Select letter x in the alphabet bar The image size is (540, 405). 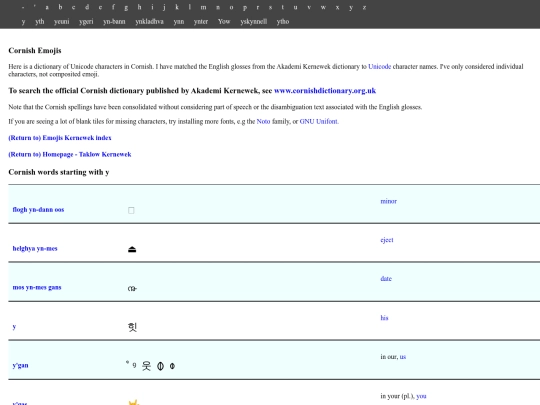[337, 7]
